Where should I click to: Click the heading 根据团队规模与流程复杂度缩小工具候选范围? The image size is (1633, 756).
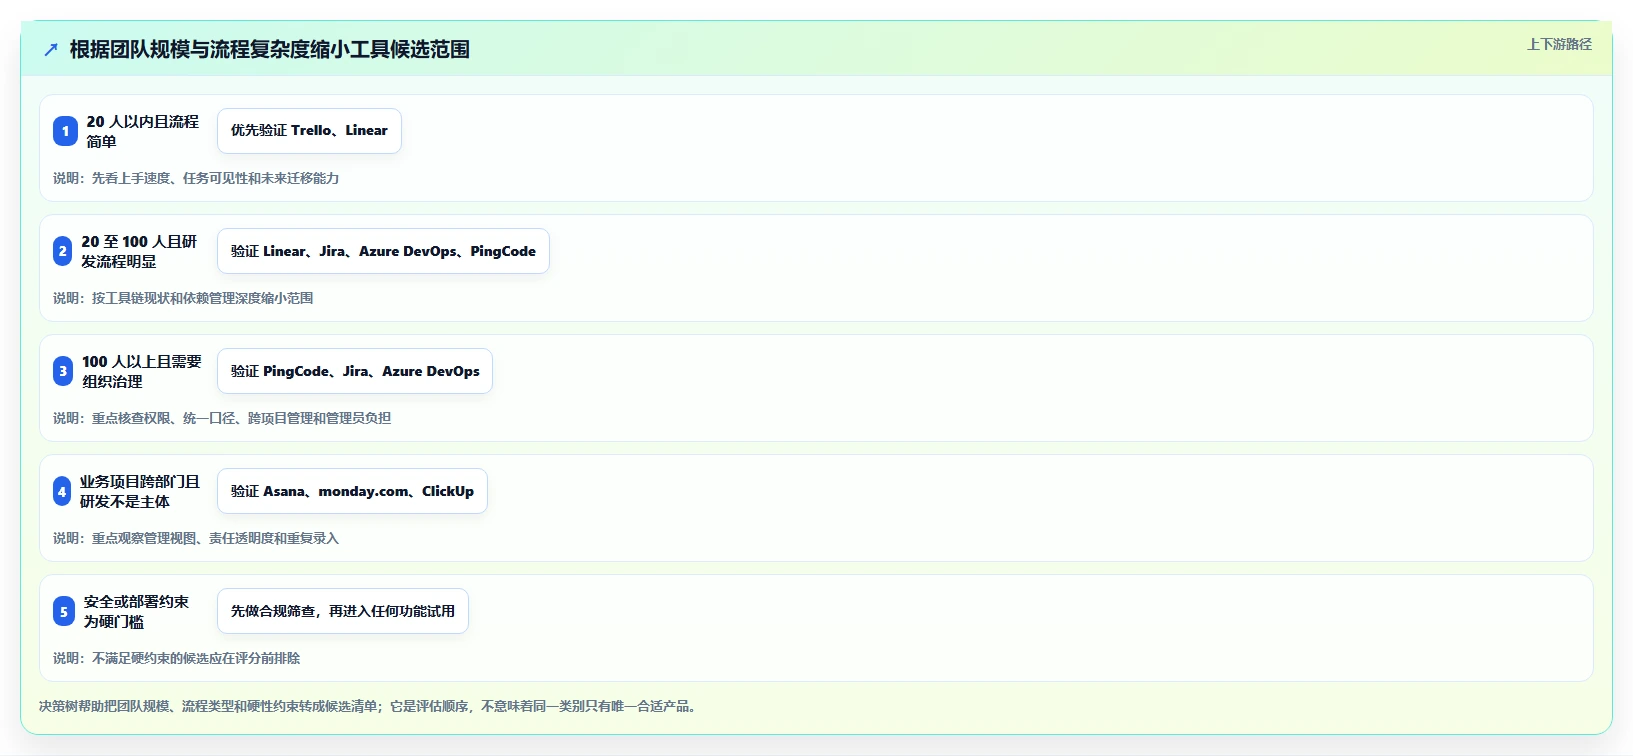click(x=270, y=49)
